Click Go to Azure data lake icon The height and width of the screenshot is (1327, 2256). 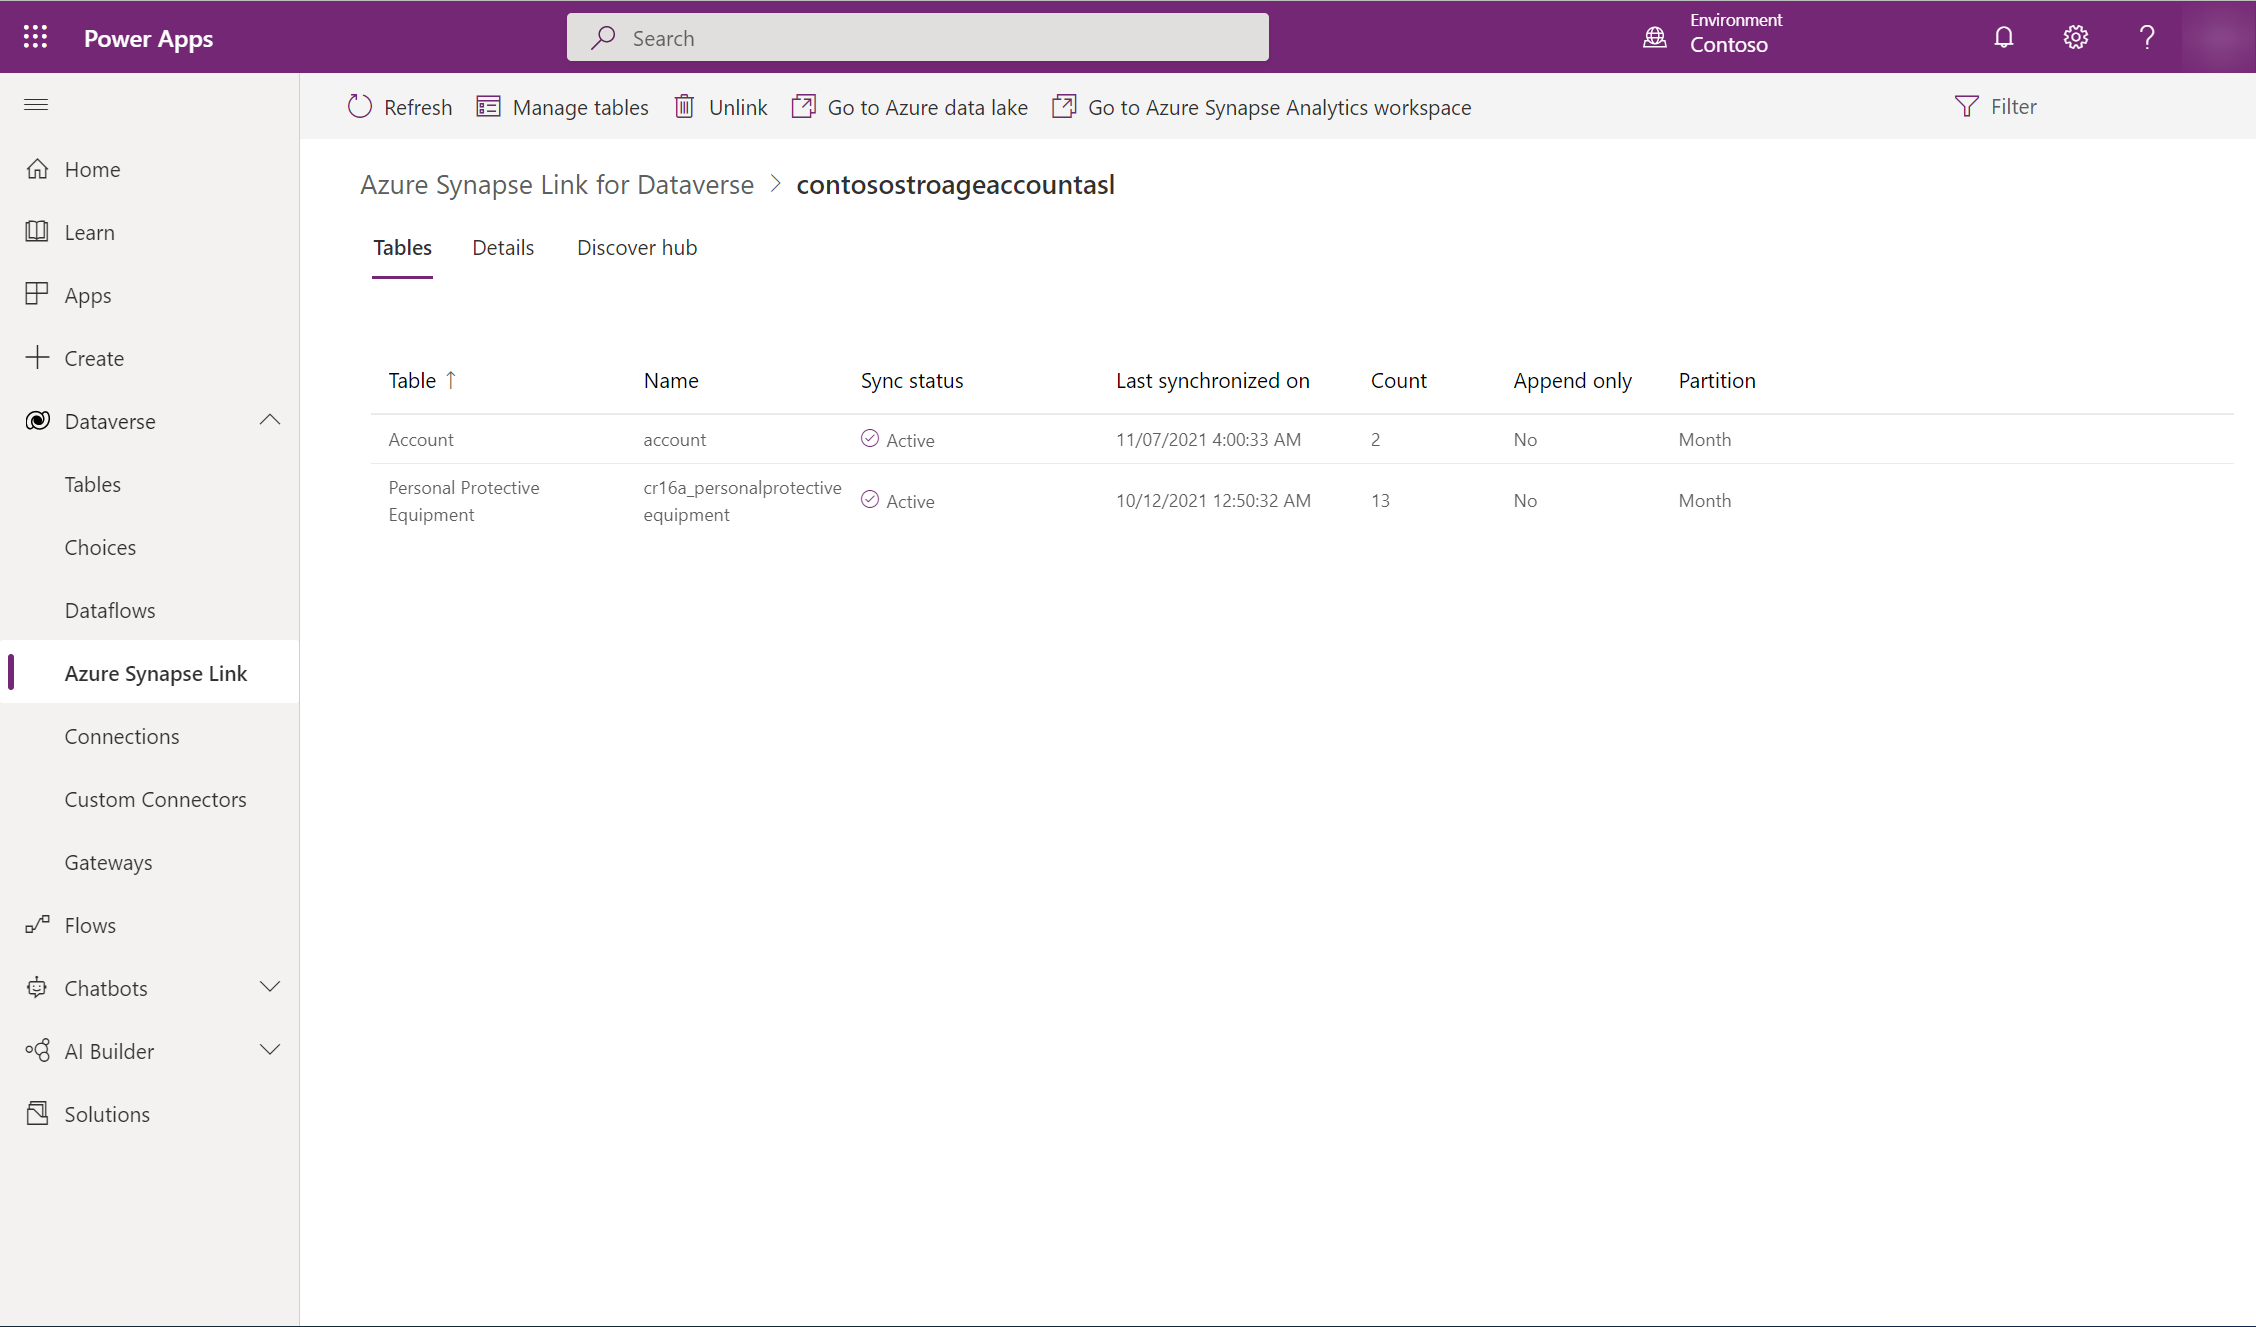(x=803, y=106)
